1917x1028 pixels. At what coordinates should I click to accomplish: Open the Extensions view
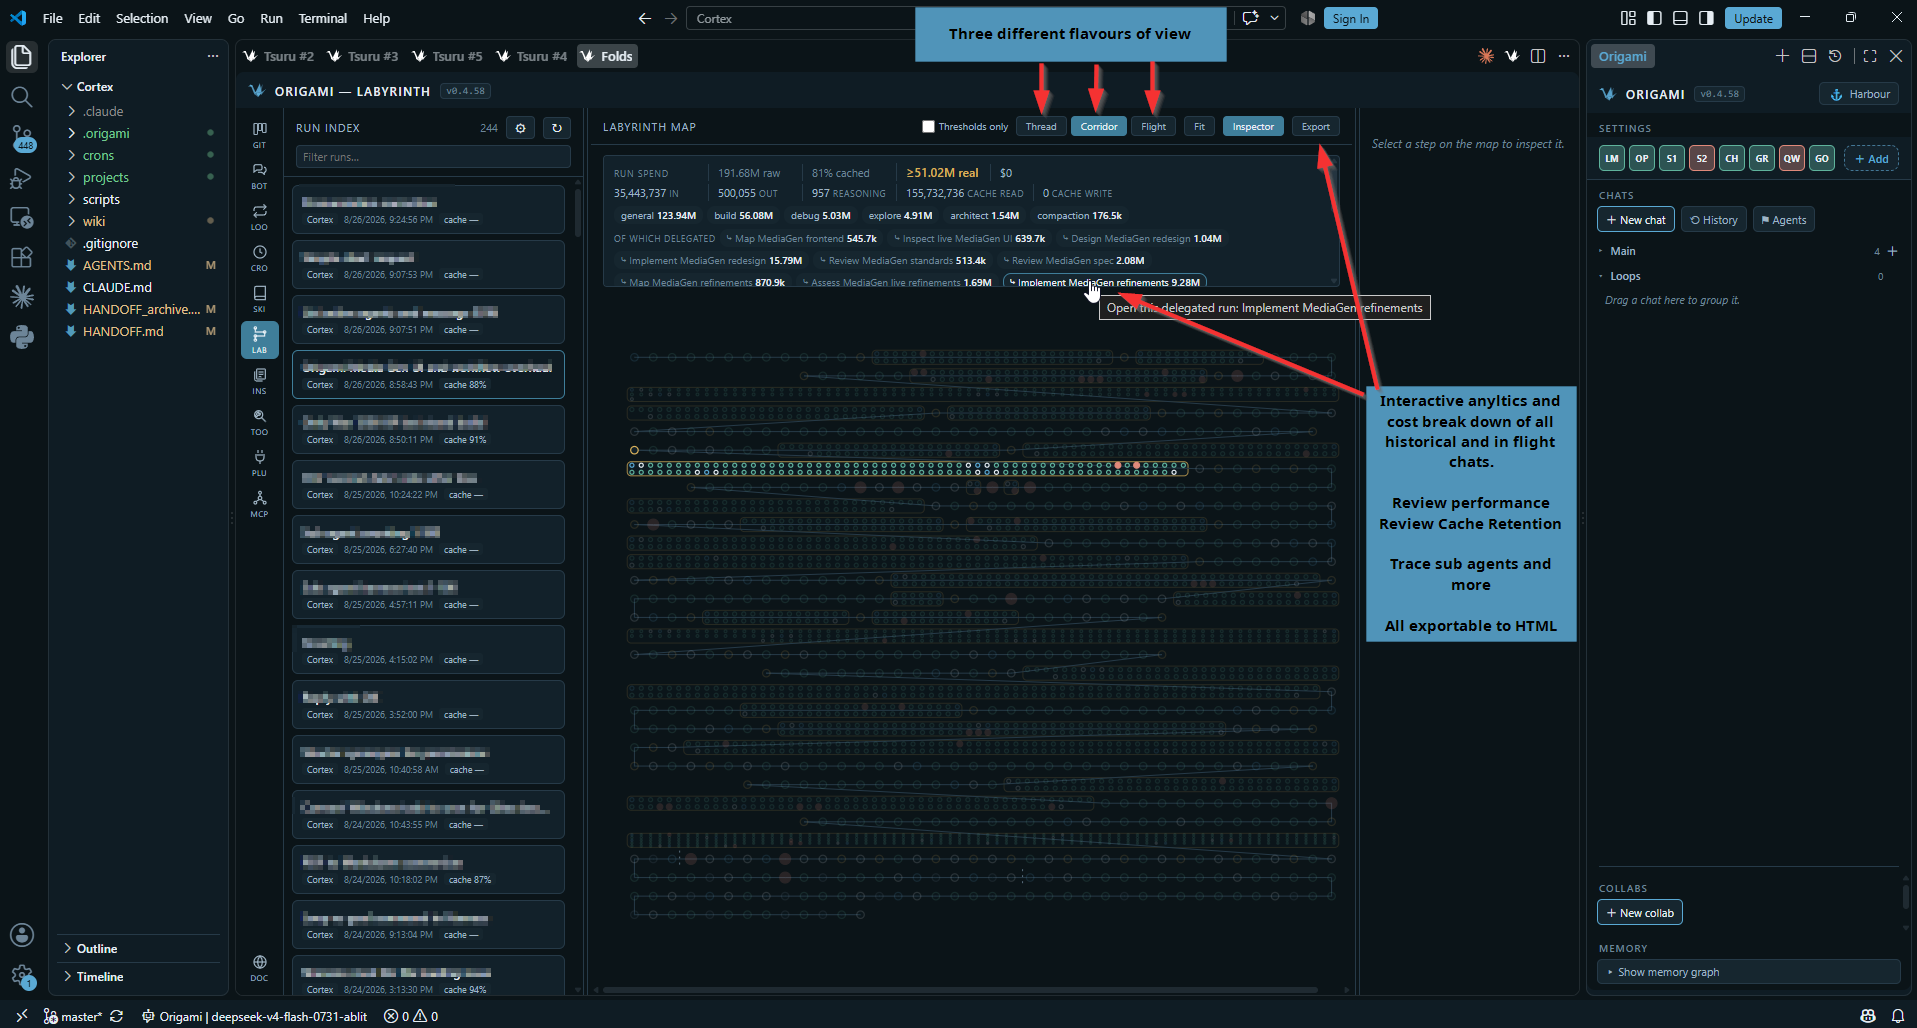pyautogui.click(x=21, y=257)
